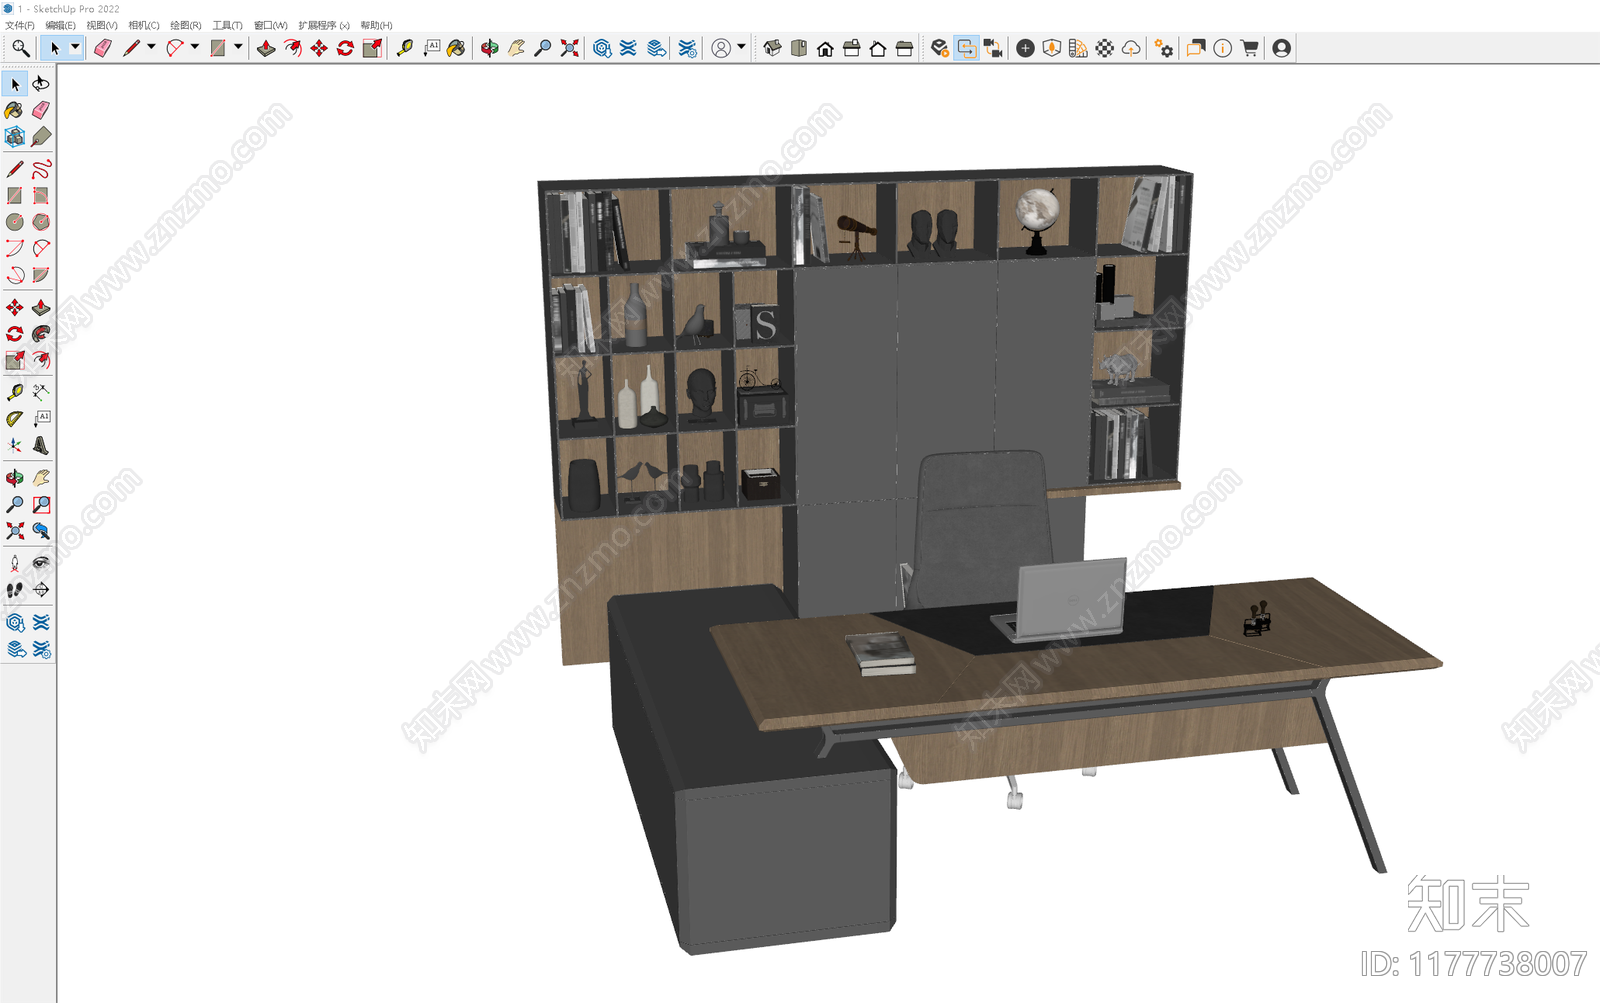1600x1003 pixels.
Task: Select Push/Pull in the top toolbar
Action: click(x=266, y=48)
